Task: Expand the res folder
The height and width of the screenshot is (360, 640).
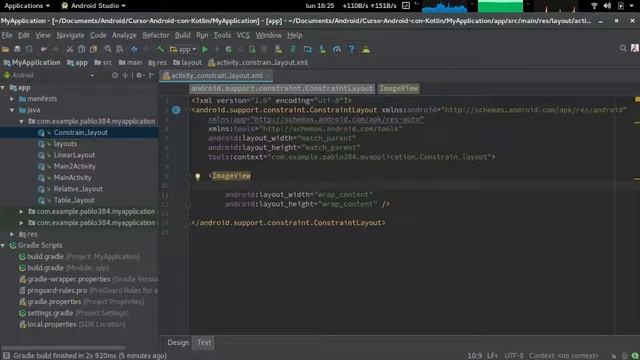Action: pos(12,234)
